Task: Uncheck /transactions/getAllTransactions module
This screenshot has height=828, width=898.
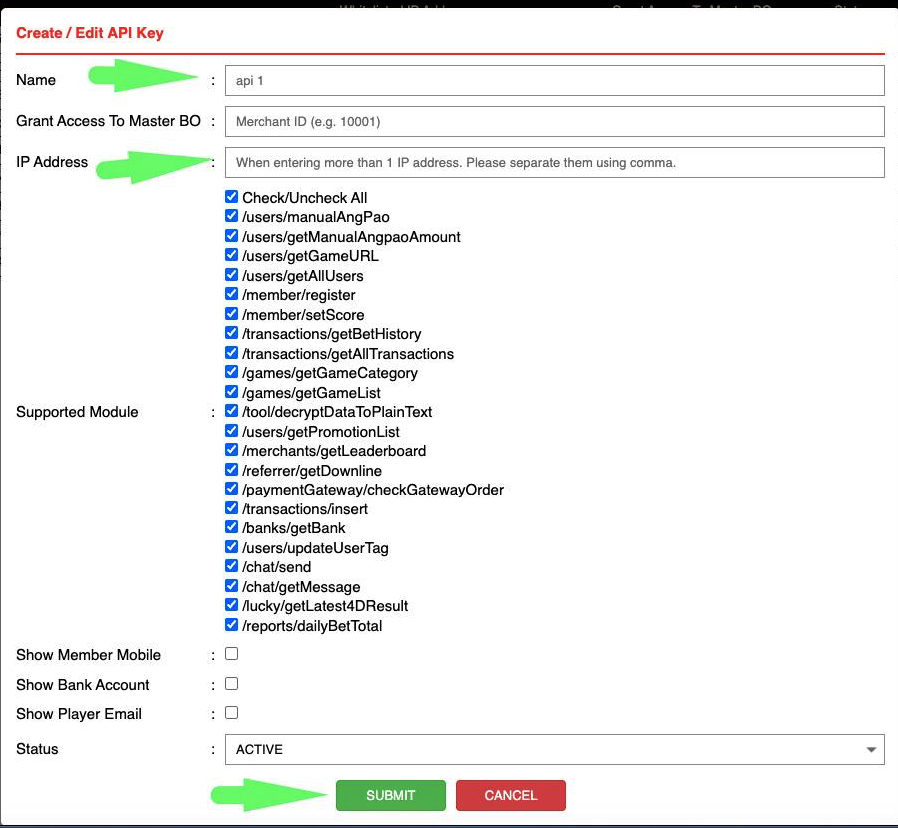Action: (x=231, y=353)
